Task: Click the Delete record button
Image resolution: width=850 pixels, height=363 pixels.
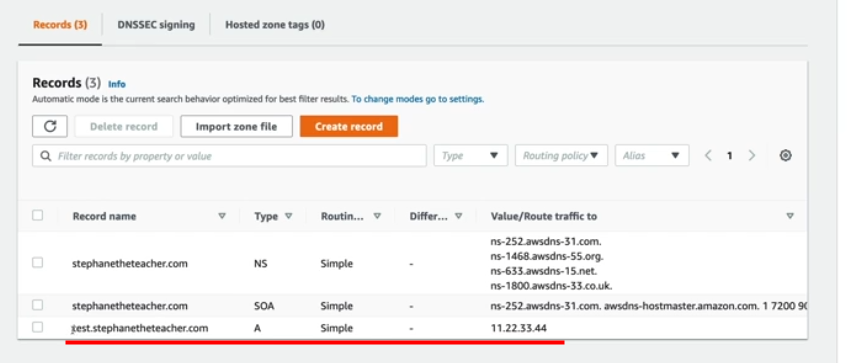Action: point(124,126)
